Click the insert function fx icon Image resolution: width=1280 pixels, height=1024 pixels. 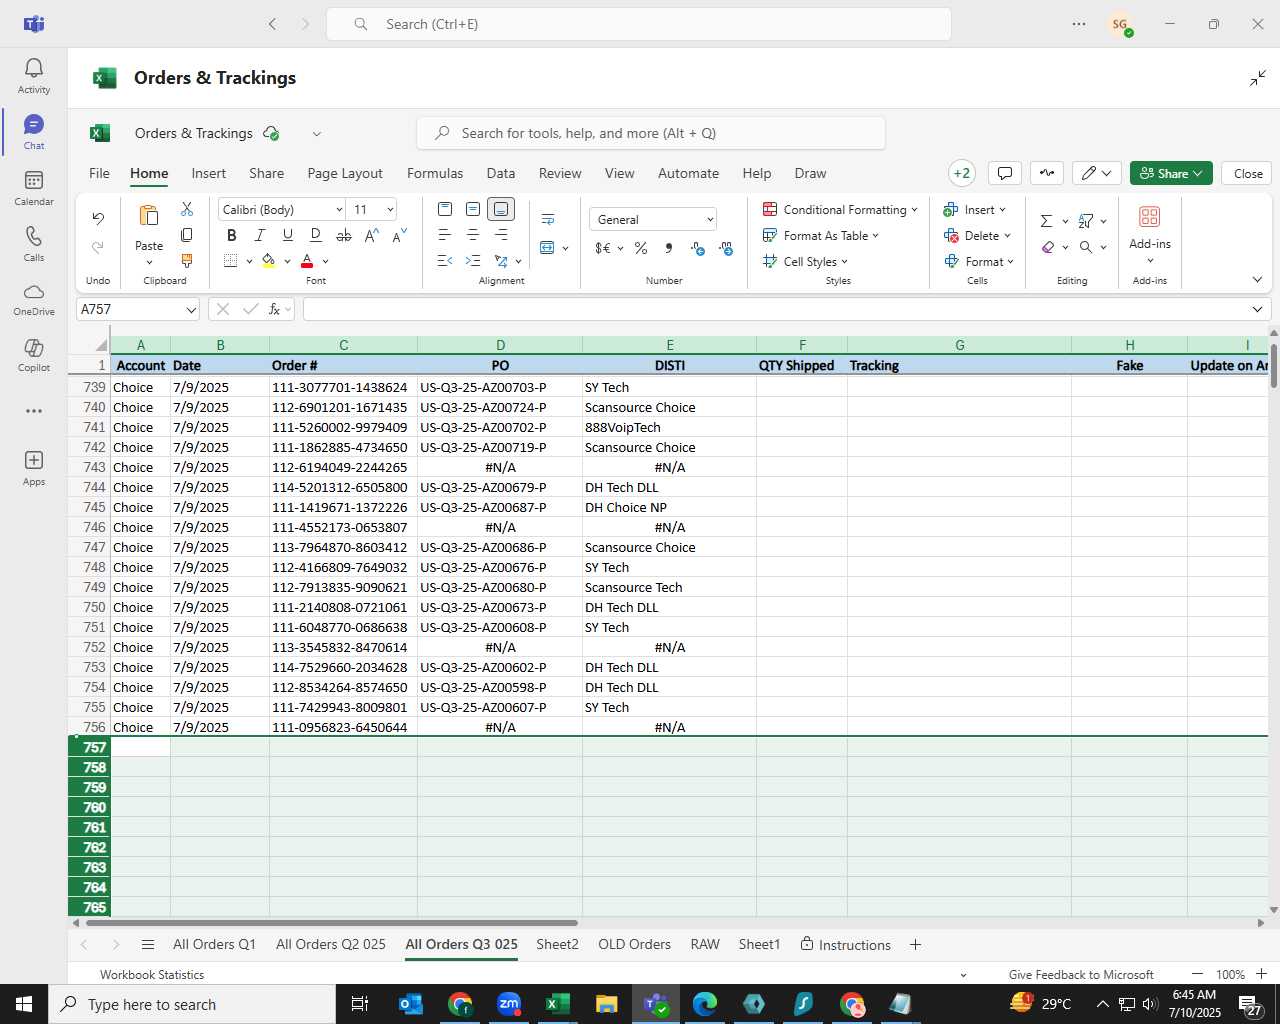pos(274,309)
